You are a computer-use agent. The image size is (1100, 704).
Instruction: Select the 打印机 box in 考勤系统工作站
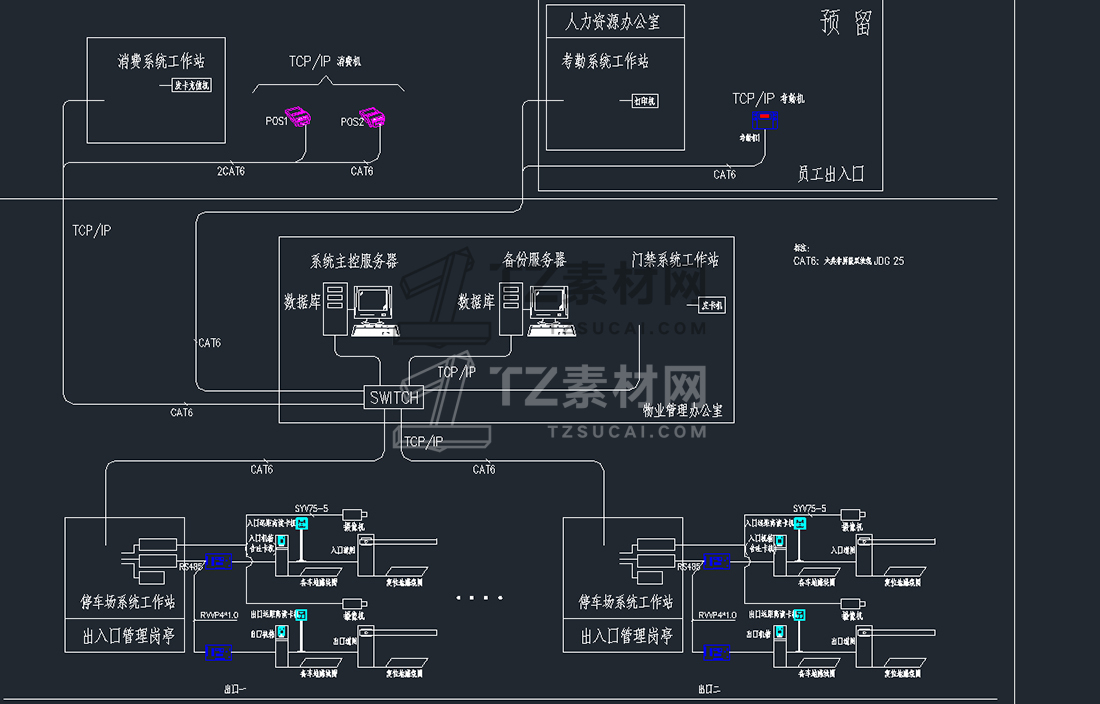(645, 101)
